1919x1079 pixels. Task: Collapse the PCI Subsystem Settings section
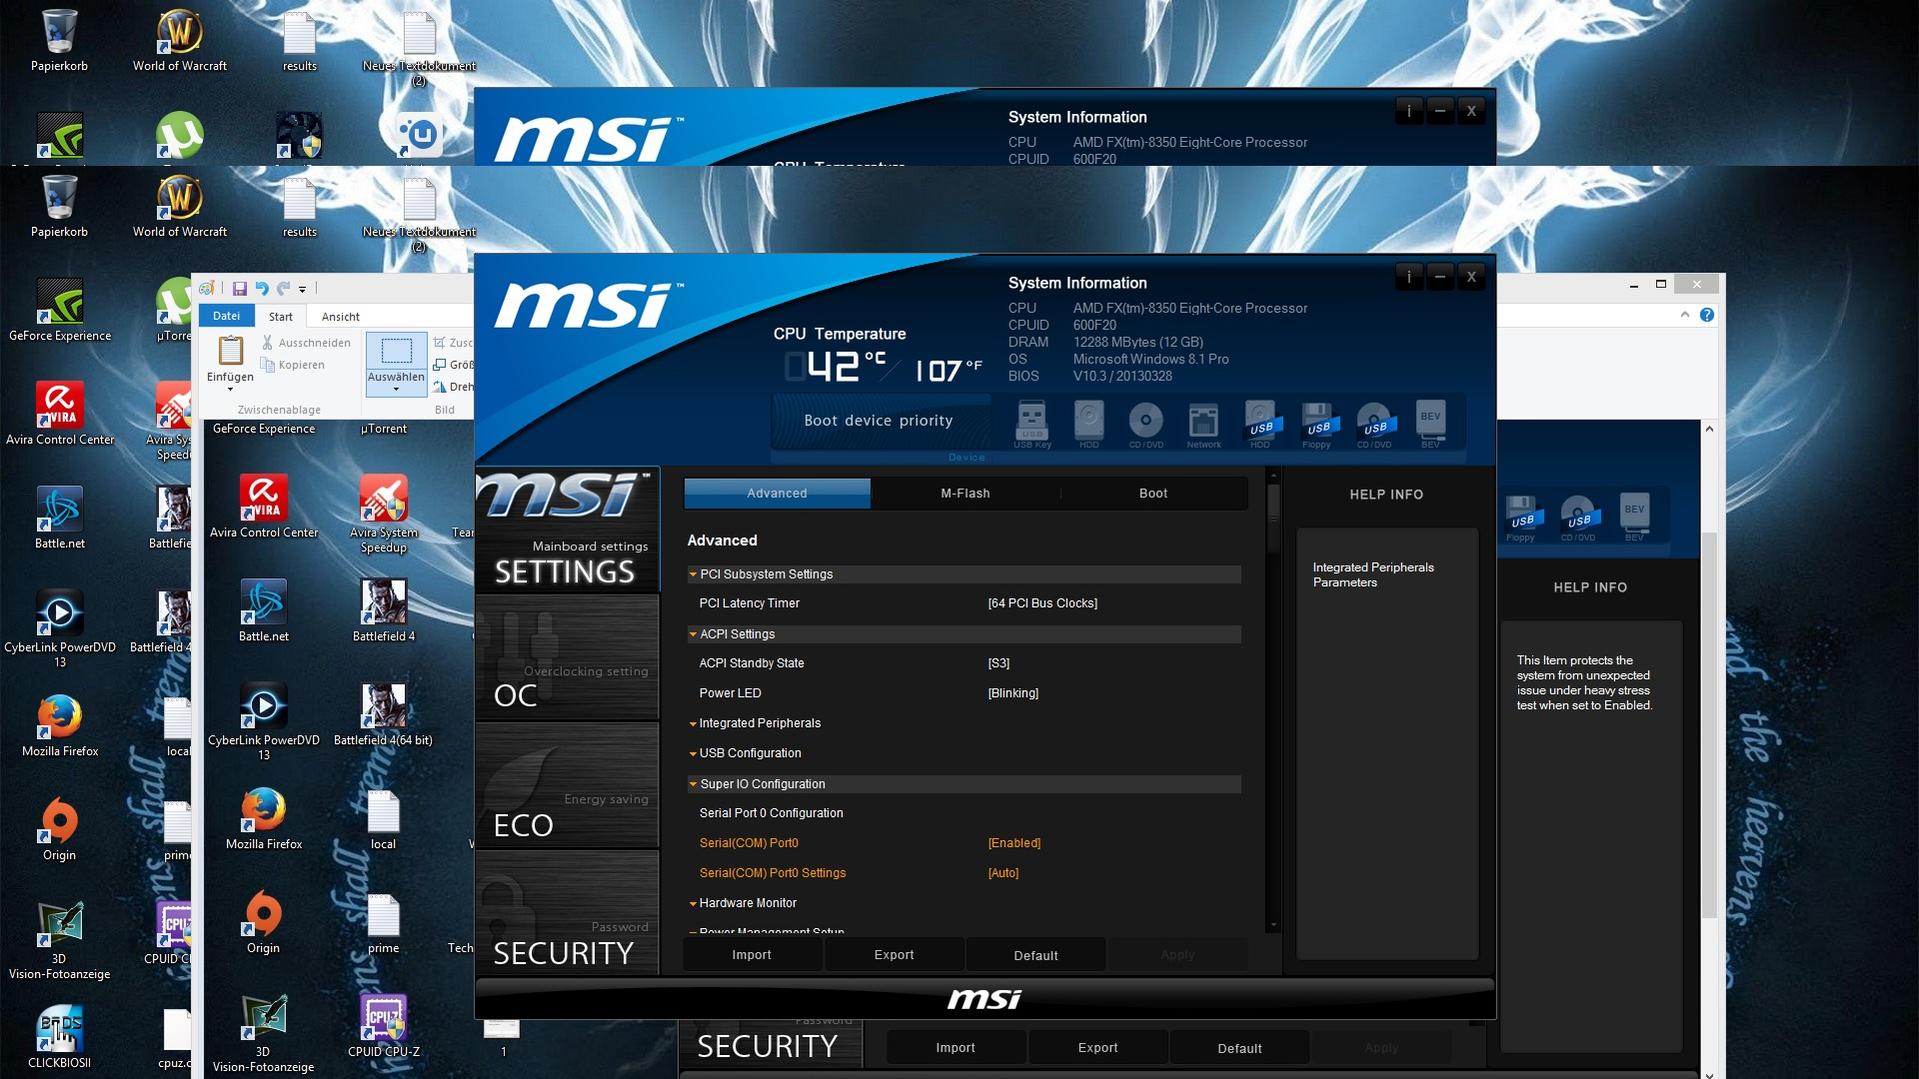tap(692, 575)
